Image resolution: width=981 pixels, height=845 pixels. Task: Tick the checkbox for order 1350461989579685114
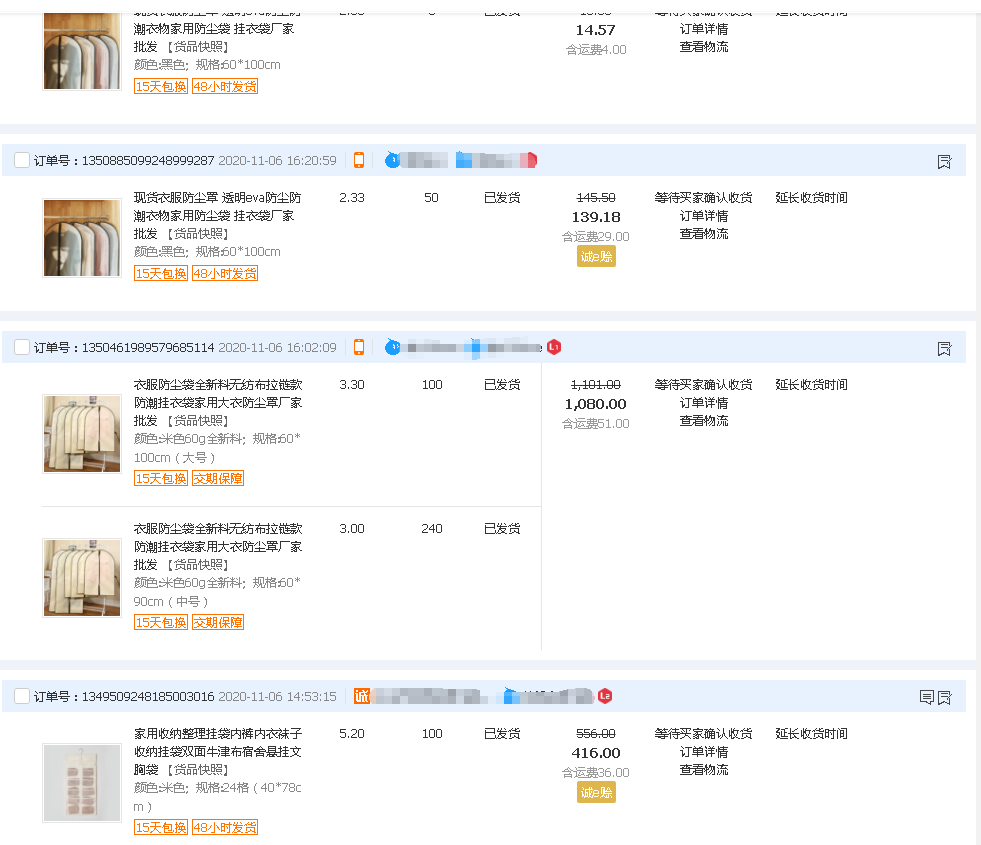[22, 347]
